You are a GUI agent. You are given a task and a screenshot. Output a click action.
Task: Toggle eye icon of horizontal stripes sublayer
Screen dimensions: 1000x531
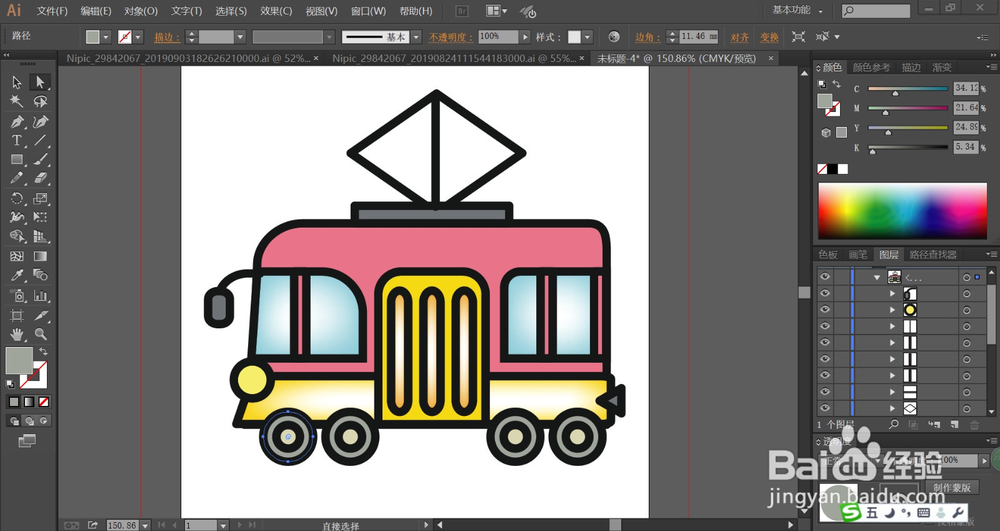click(825, 391)
